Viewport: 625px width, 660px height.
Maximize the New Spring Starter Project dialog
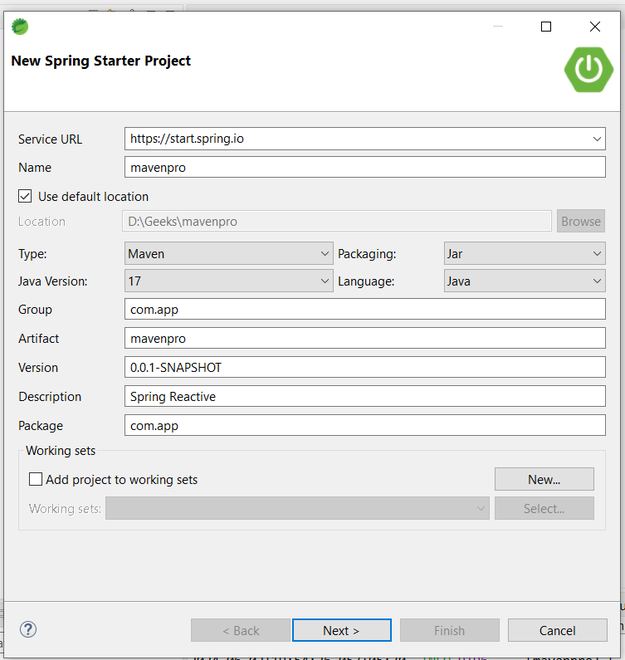(x=546, y=27)
